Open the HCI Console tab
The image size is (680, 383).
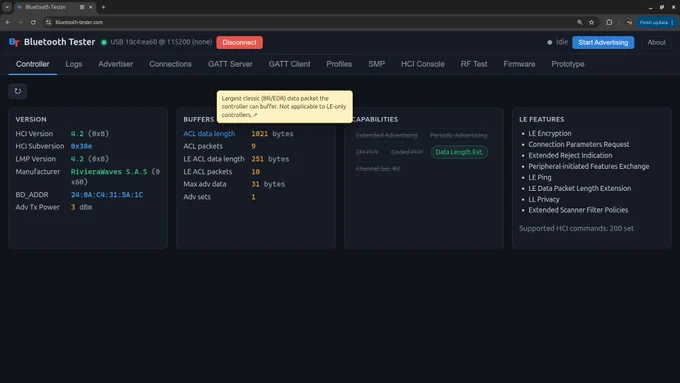423,64
